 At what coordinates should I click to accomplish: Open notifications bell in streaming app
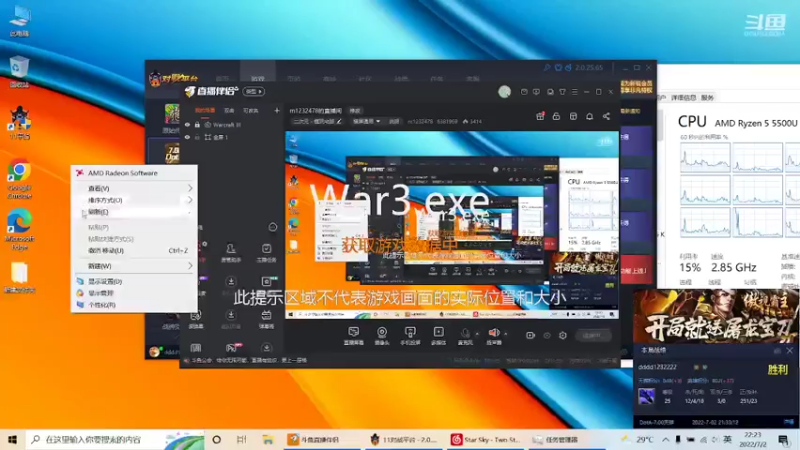[589, 116]
